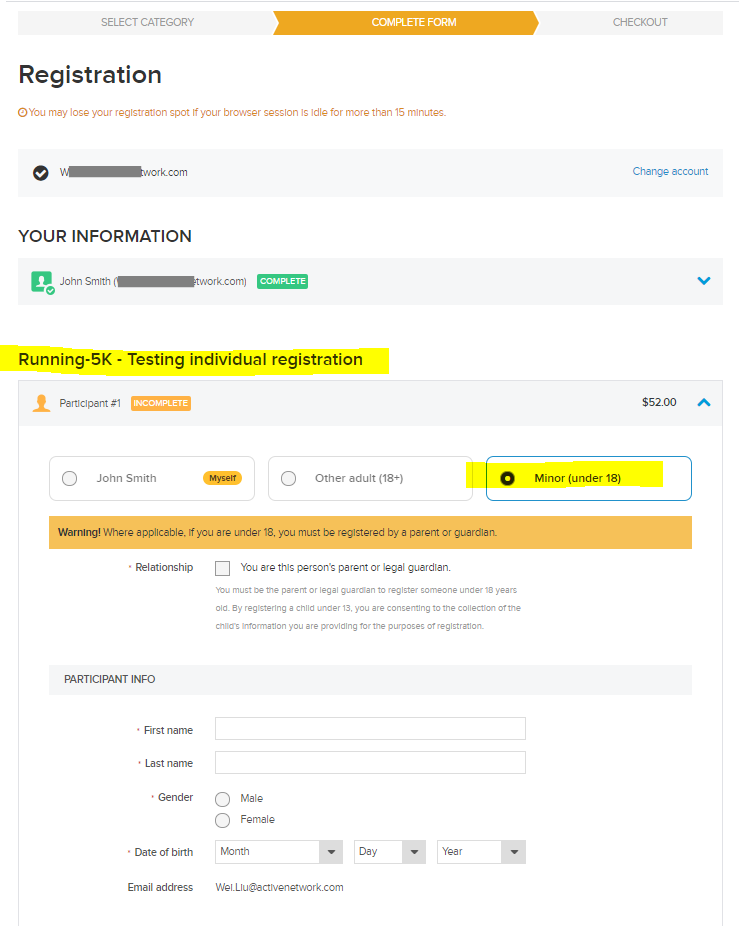Image resolution: width=739 pixels, height=926 pixels.
Task: Select Male gender radio button
Action: coord(223,799)
